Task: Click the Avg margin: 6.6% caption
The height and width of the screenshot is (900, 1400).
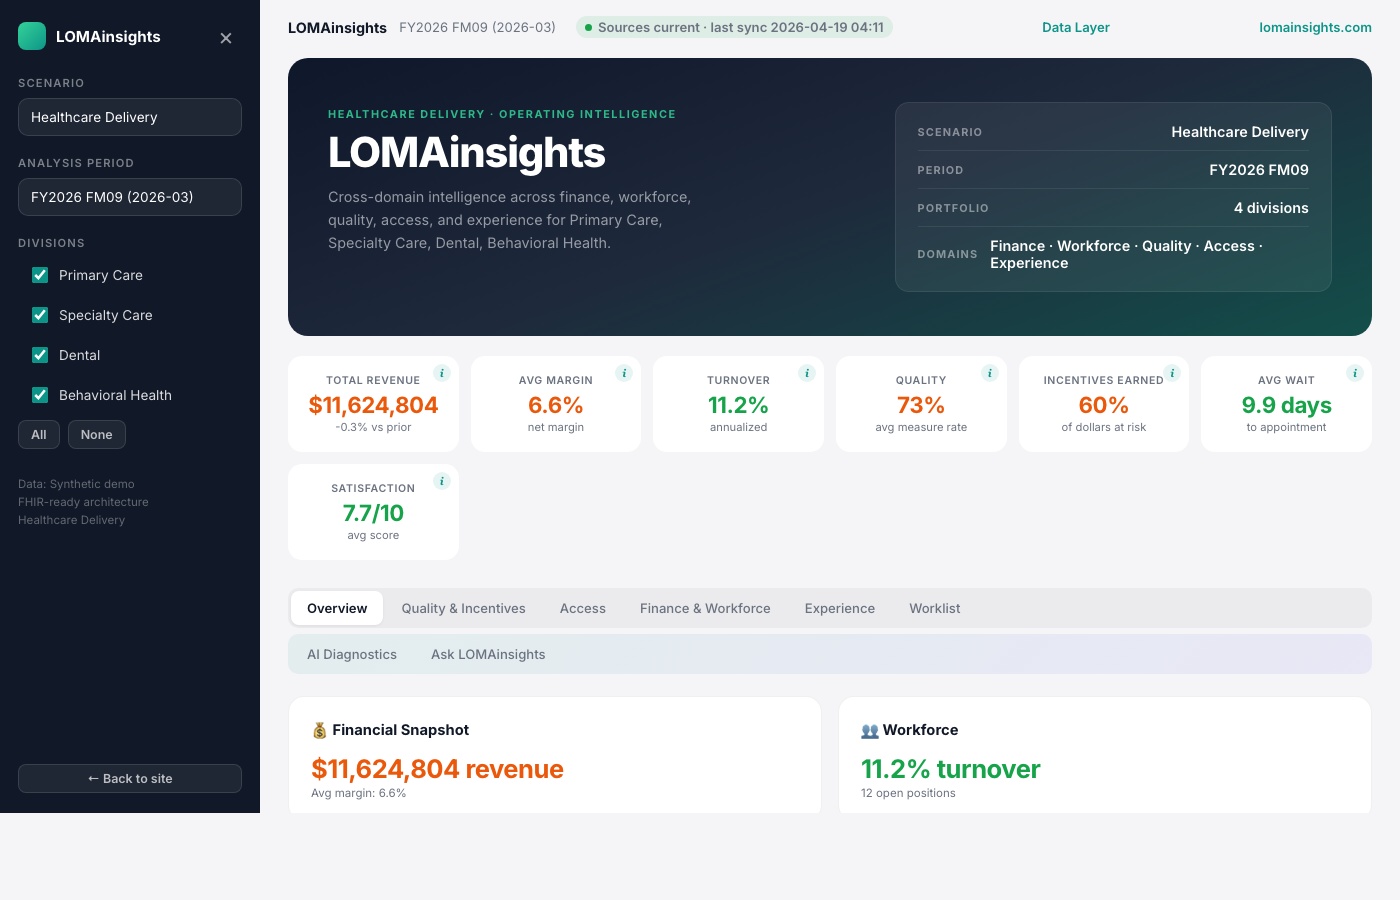Action: pyautogui.click(x=359, y=793)
